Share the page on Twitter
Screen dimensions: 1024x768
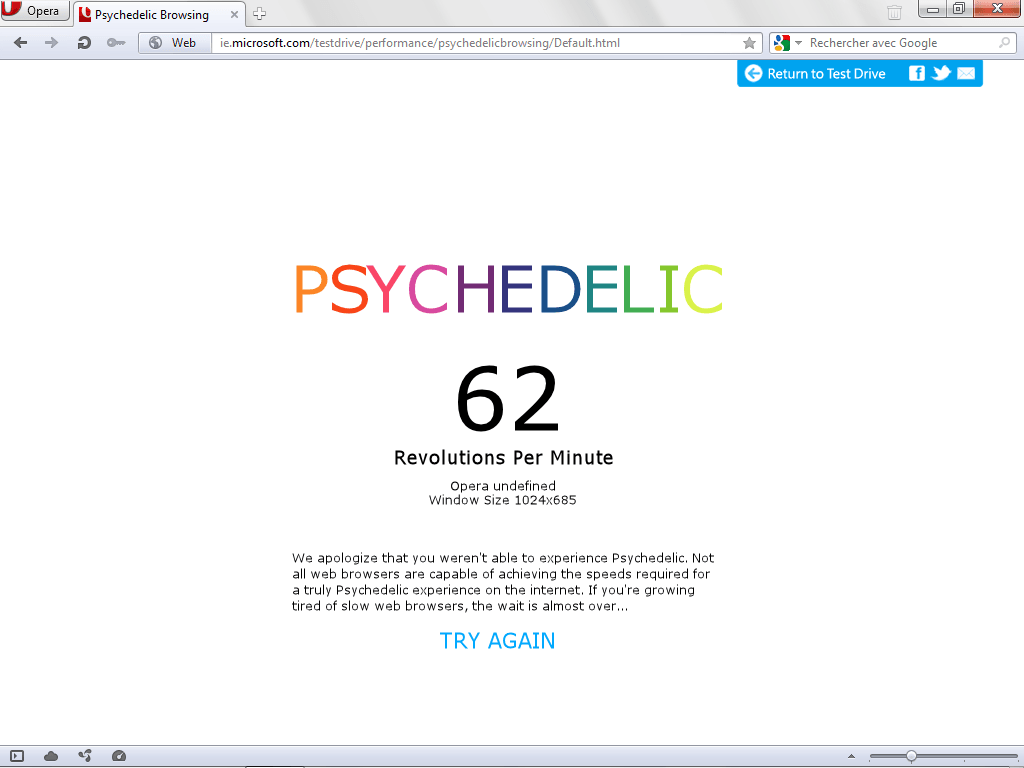(x=941, y=73)
